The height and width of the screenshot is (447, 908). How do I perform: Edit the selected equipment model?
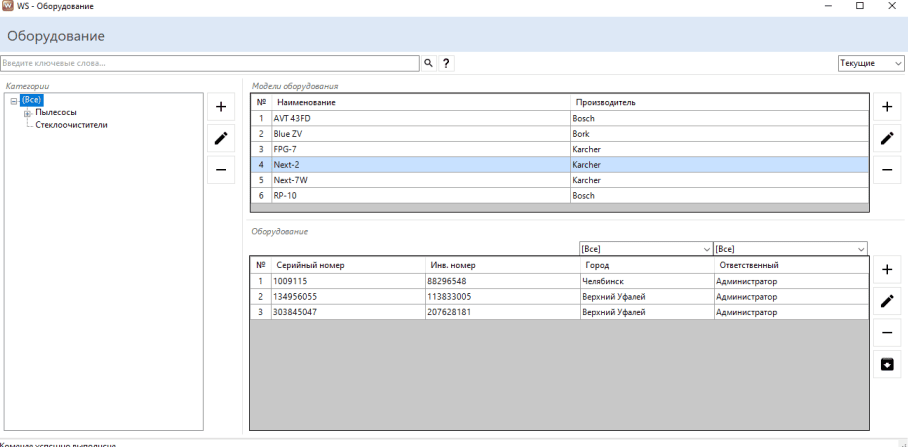(886, 138)
